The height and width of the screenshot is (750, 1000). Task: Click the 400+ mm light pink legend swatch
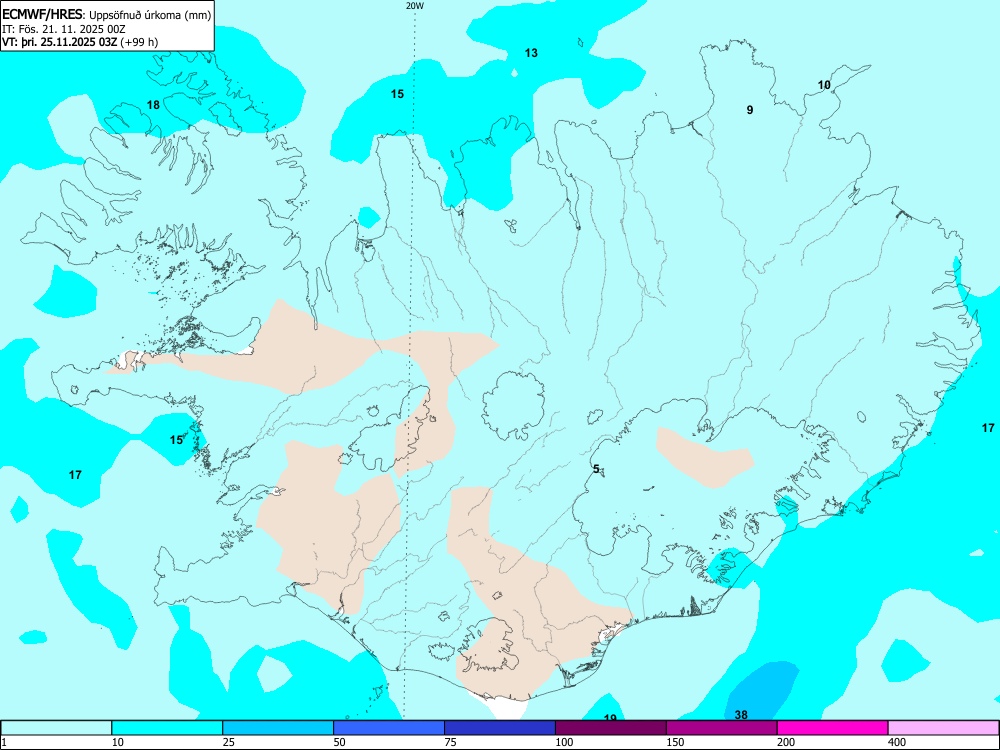pyautogui.click(x=944, y=728)
